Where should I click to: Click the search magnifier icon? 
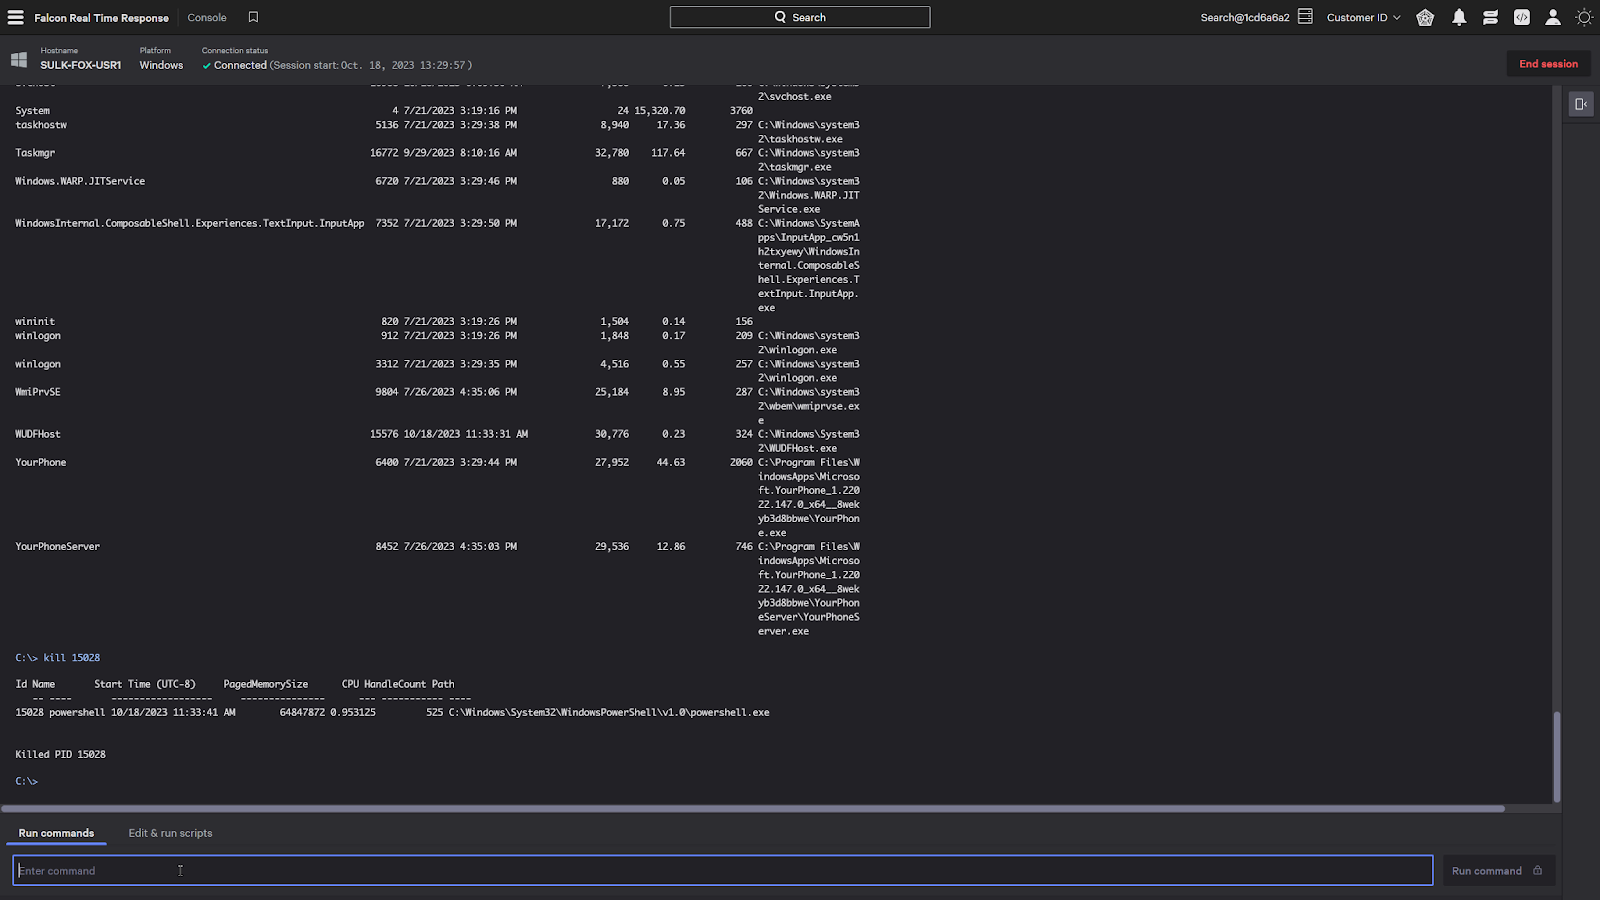(780, 17)
